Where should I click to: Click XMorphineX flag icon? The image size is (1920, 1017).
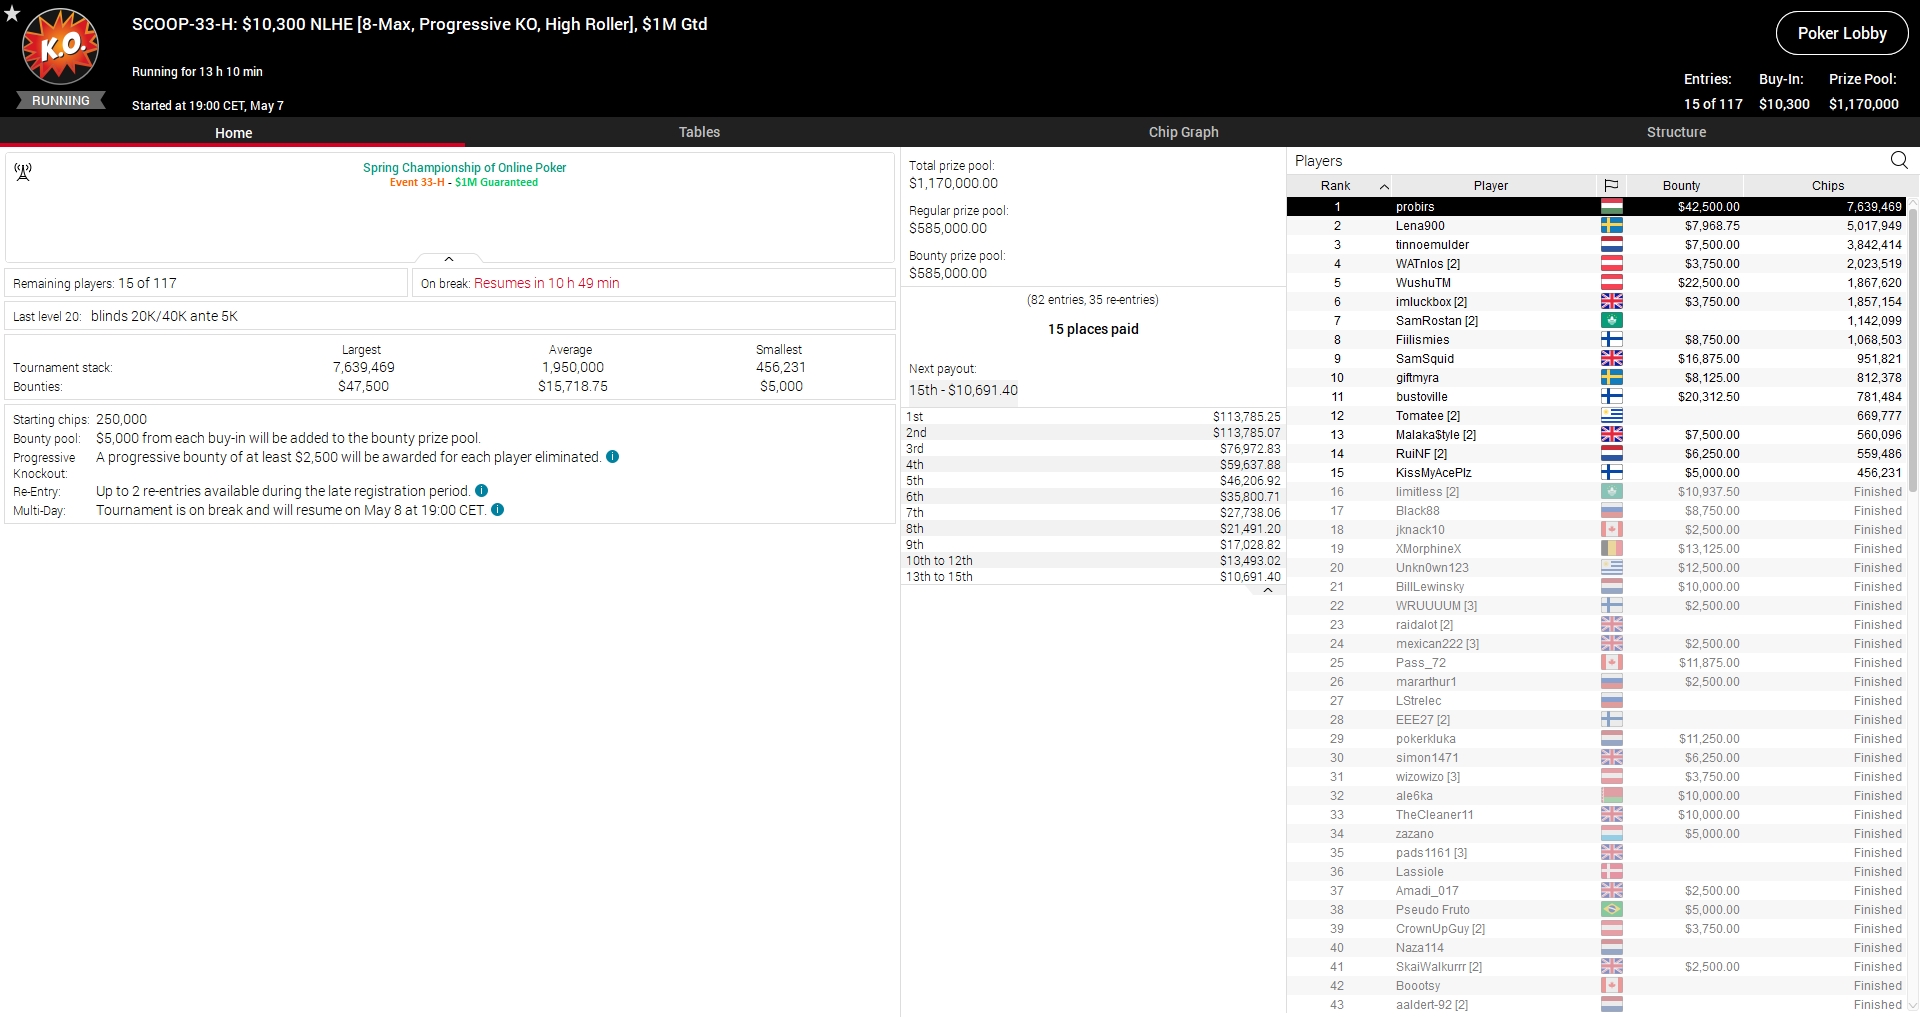[x=1611, y=549]
